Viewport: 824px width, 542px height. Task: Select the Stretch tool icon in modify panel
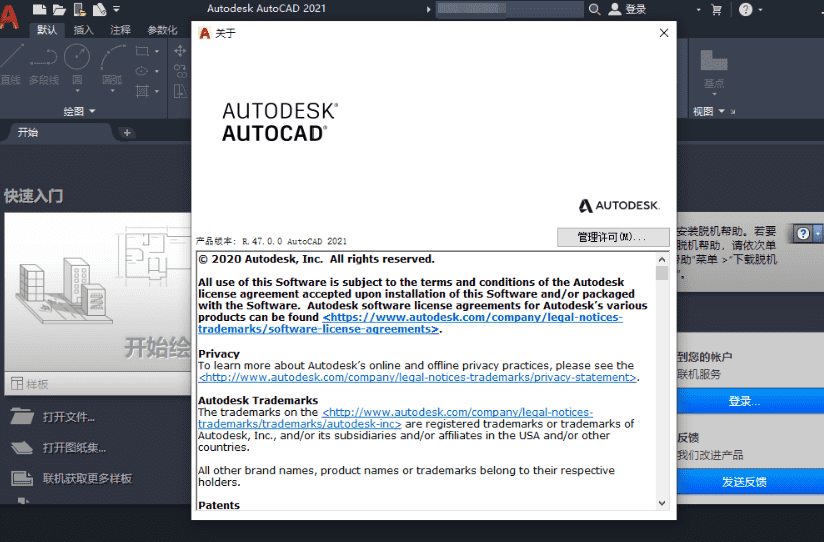click(x=180, y=90)
